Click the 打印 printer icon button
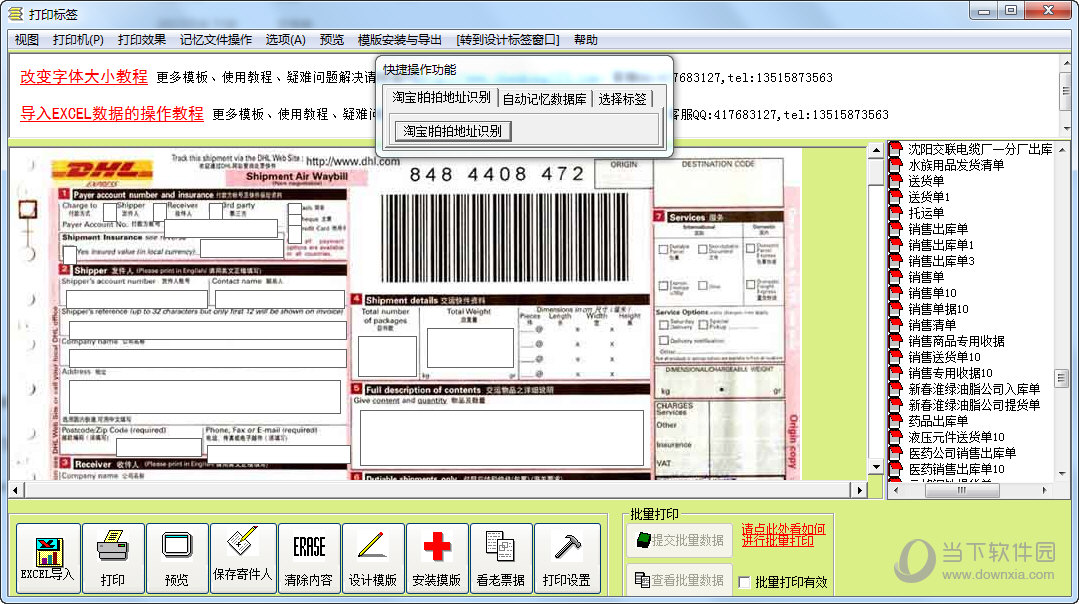Screen dimensions: 1079x604 click(x=113, y=558)
